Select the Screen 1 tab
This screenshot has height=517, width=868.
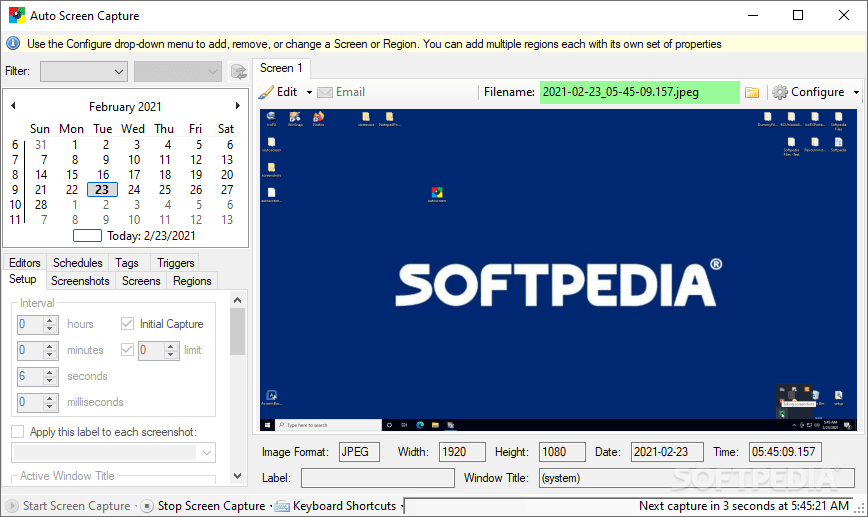coord(281,68)
